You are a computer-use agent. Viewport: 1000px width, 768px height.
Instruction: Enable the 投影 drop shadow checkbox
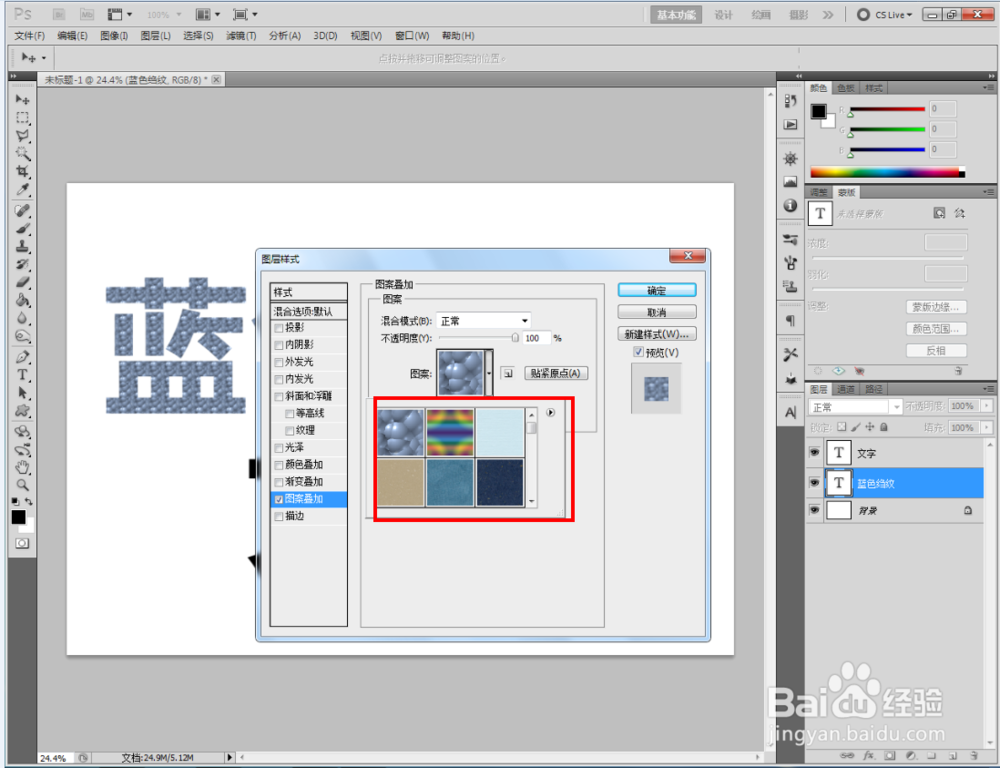279,329
